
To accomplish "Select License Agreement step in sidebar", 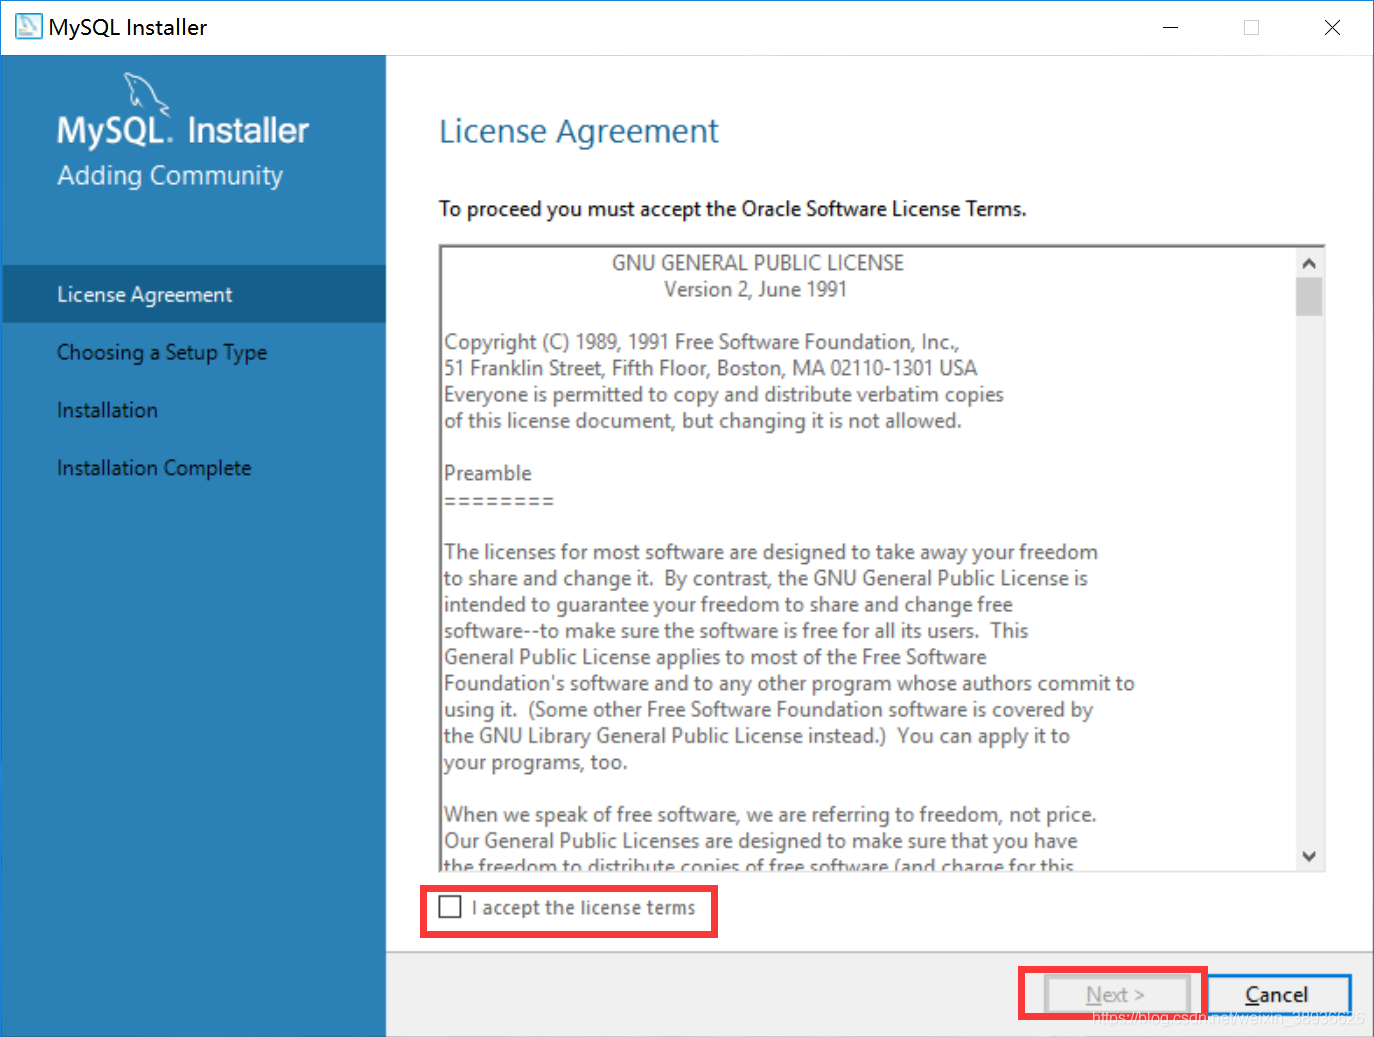I will point(194,294).
